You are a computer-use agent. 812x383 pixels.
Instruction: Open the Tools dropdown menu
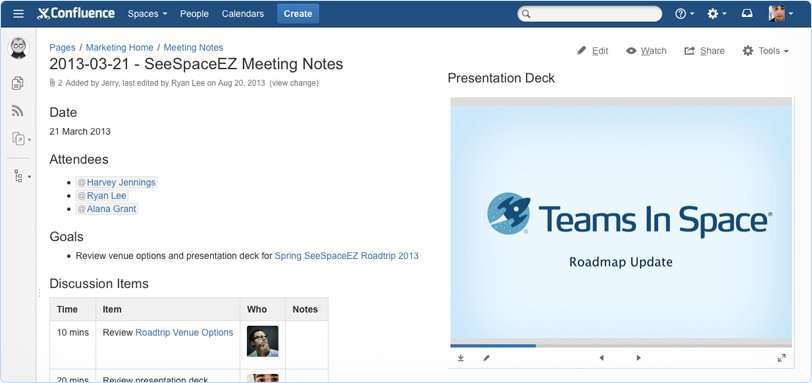(766, 51)
